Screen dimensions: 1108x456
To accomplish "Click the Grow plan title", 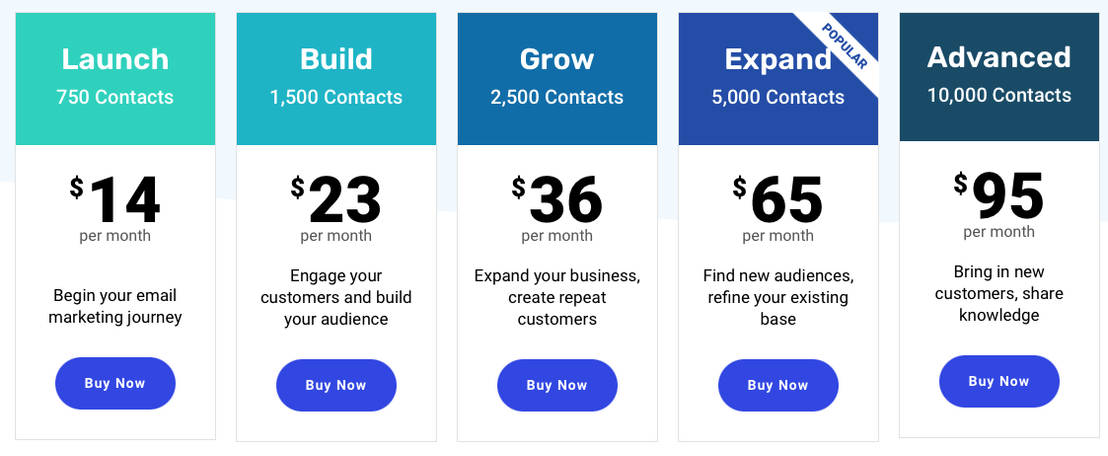I will tap(557, 59).
